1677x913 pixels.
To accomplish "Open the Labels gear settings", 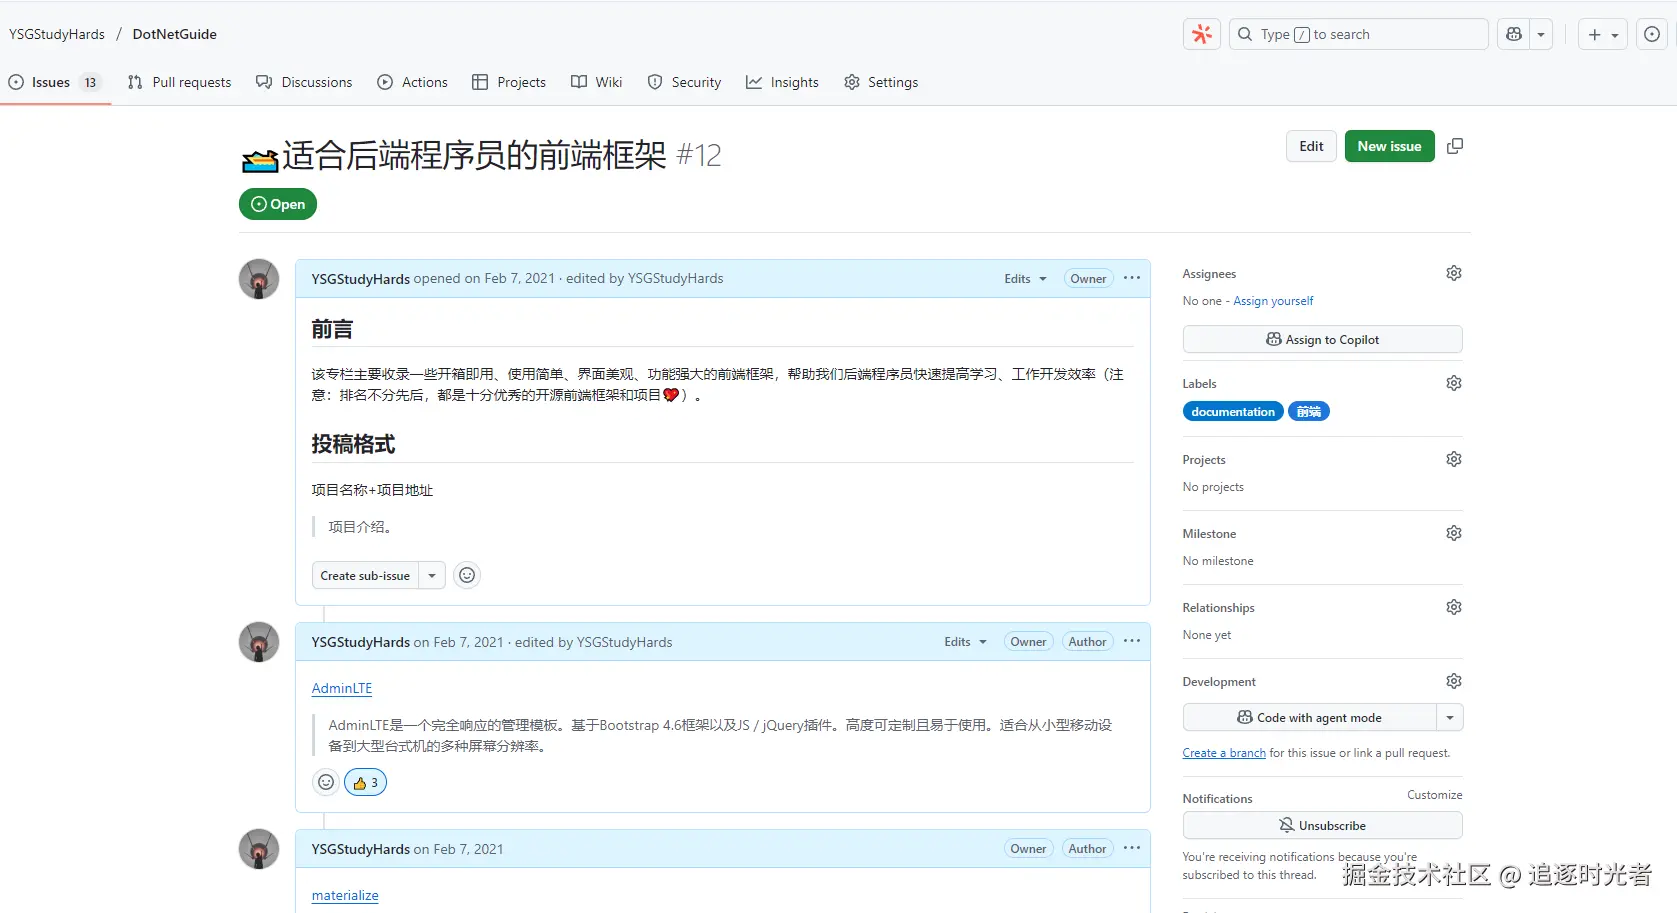I will [x=1454, y=383].
